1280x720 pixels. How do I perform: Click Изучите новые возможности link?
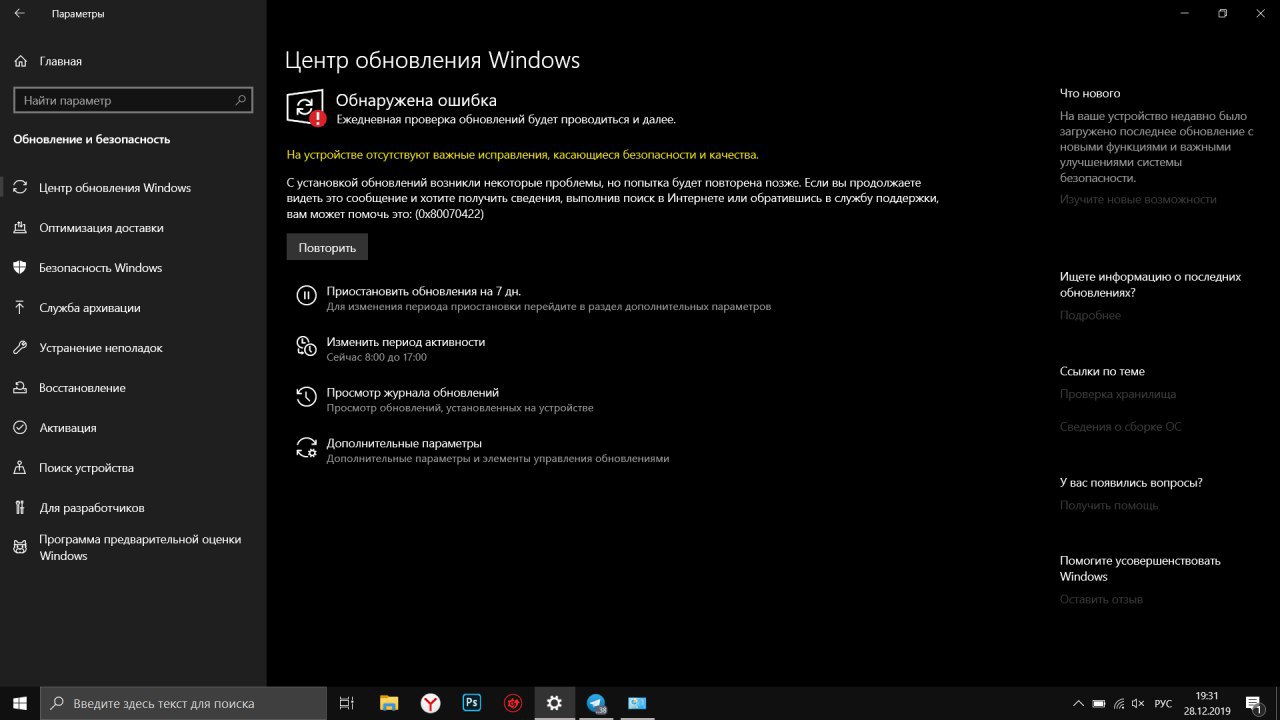1138,199
